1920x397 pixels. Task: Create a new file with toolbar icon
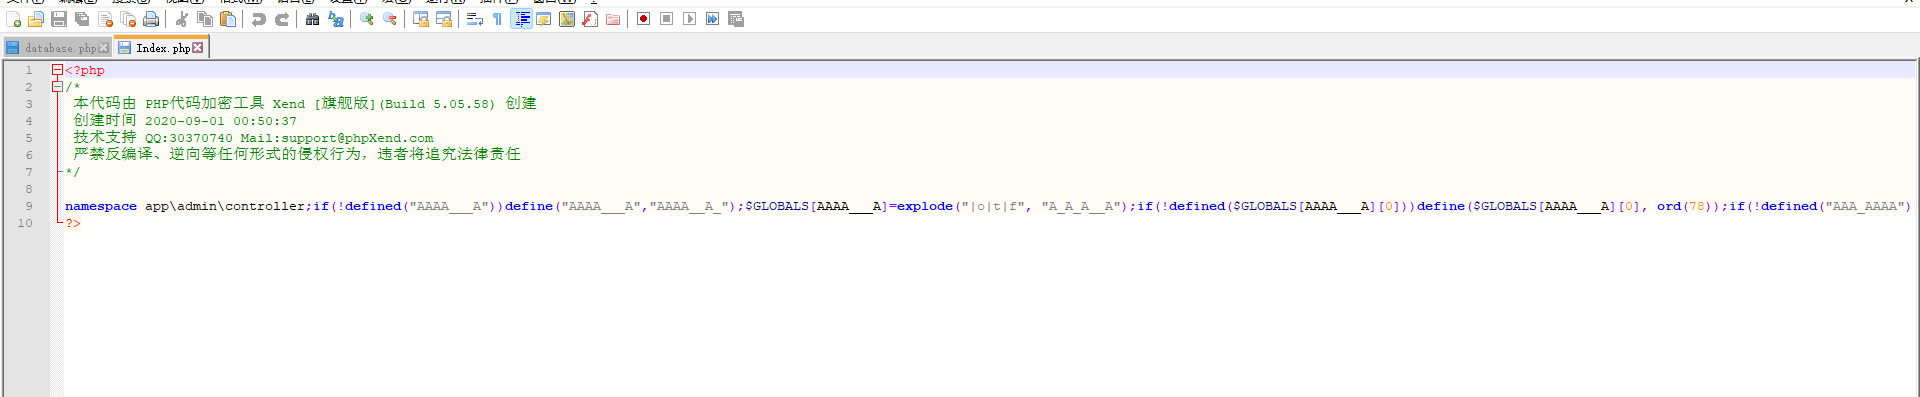pos(13,19)
